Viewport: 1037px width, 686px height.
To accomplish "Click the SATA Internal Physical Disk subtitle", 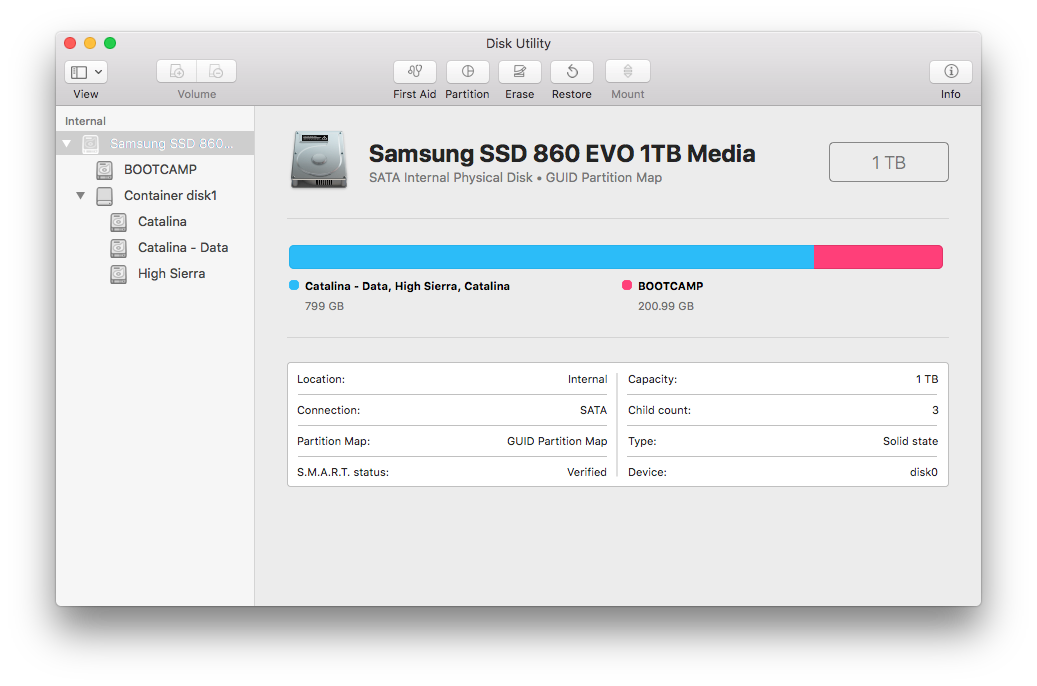I will [516, 177].
